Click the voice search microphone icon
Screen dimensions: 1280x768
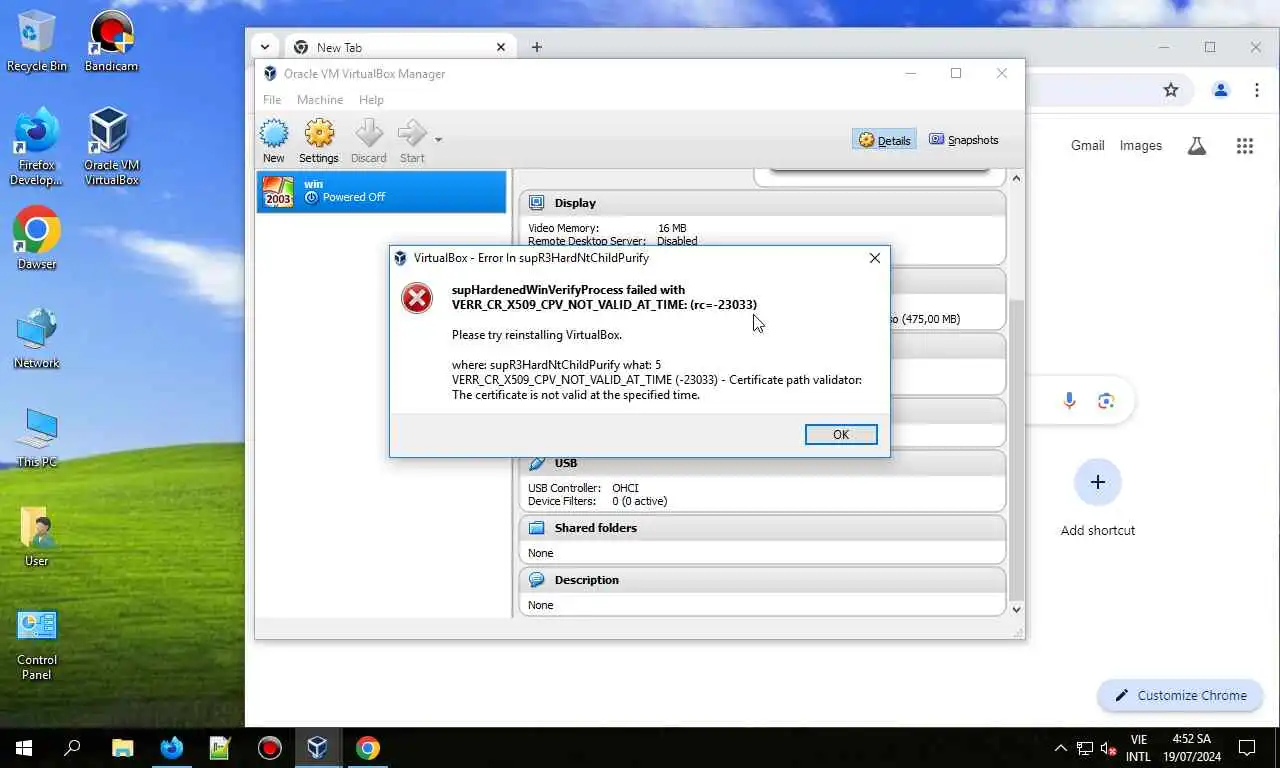(x=1069, y=401)
